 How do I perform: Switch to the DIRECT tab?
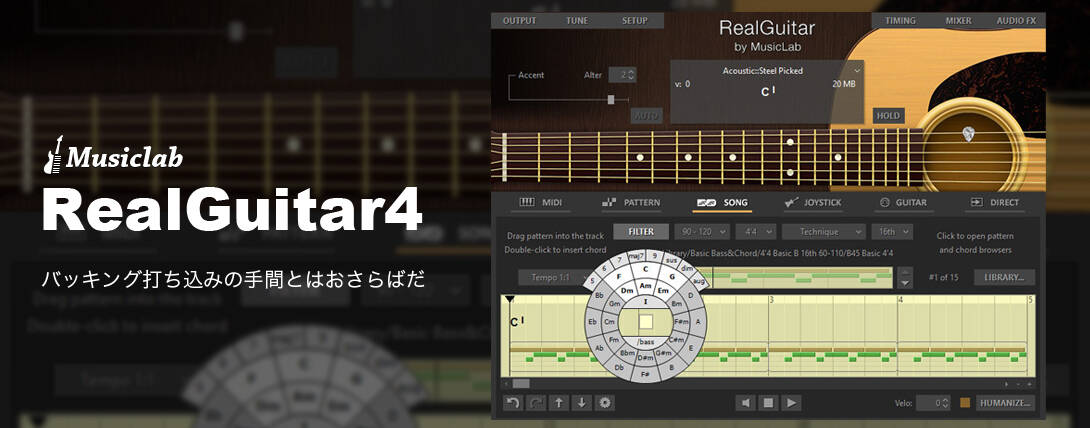click(995, 202)
